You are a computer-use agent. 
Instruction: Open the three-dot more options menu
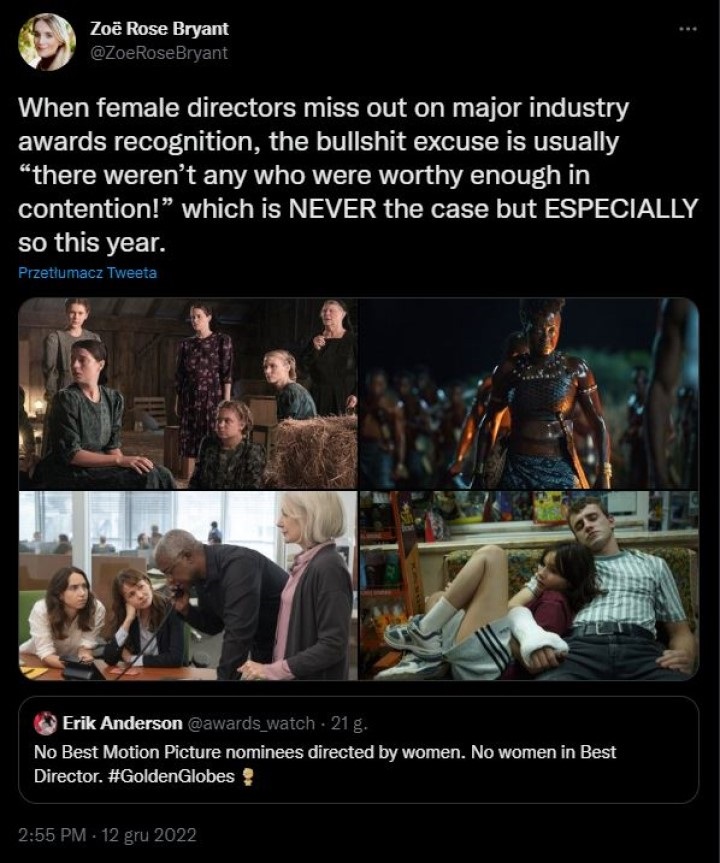[688, 29]
